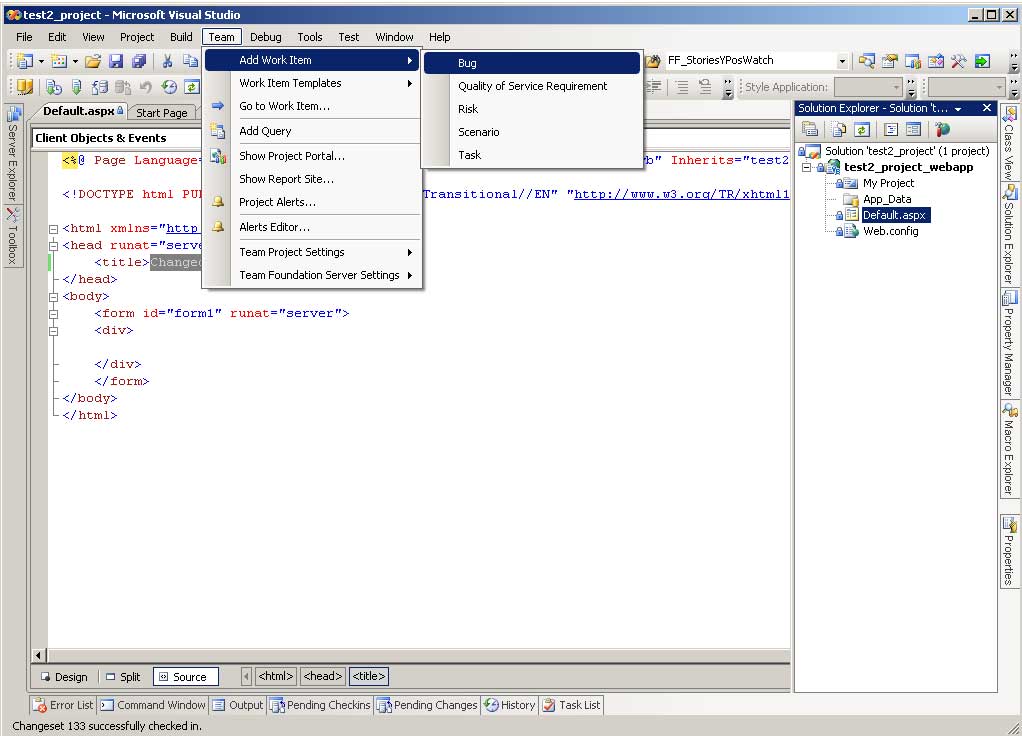Open the Pending Changes tool window tab
Screen dimensions: 1022x736
pos(428,705)
